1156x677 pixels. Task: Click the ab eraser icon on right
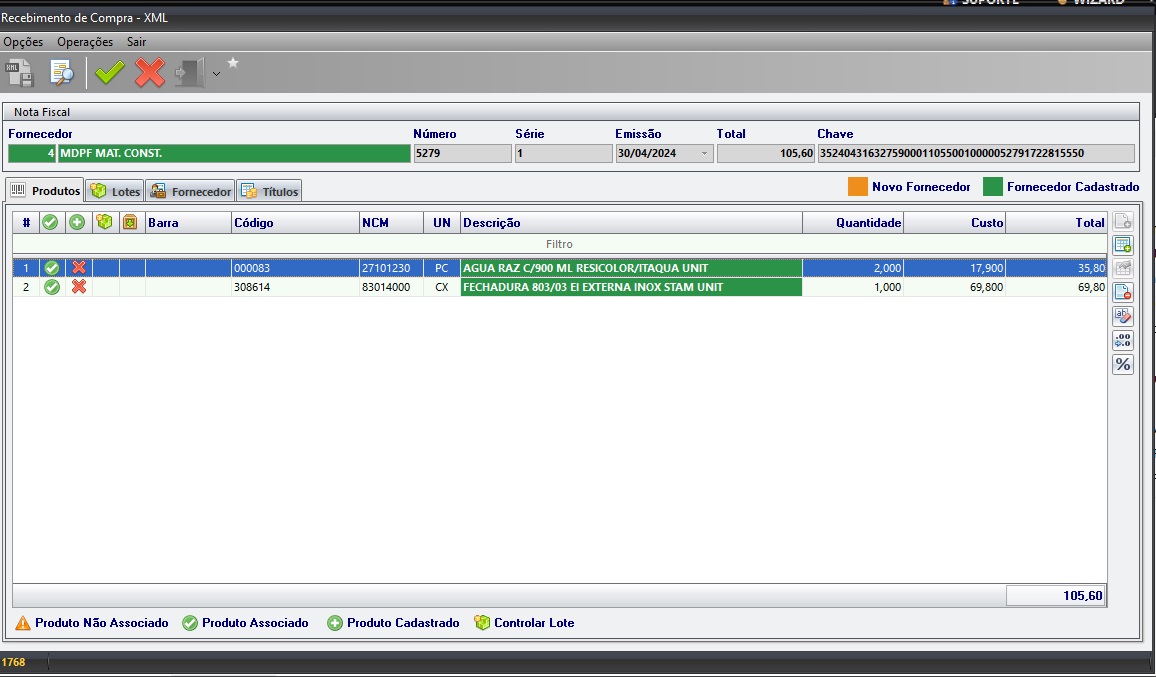(x=1123, y=316)
